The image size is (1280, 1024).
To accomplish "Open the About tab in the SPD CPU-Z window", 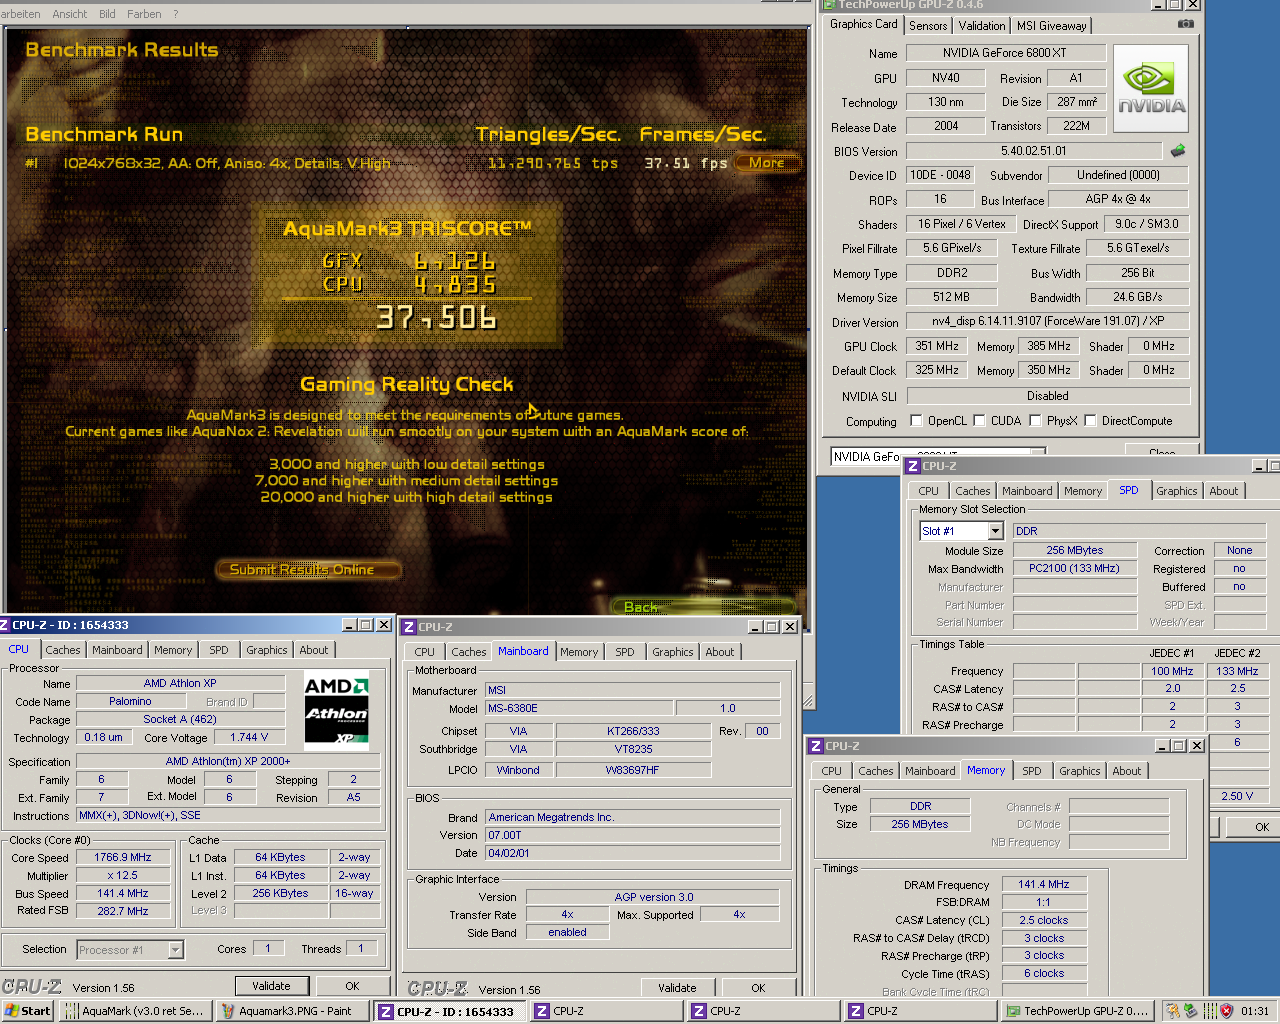I will 1223,491.
